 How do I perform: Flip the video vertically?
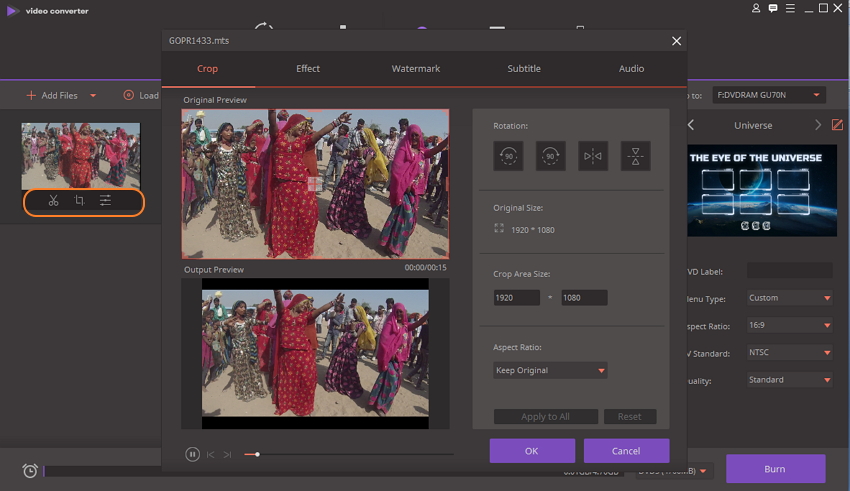636,156
